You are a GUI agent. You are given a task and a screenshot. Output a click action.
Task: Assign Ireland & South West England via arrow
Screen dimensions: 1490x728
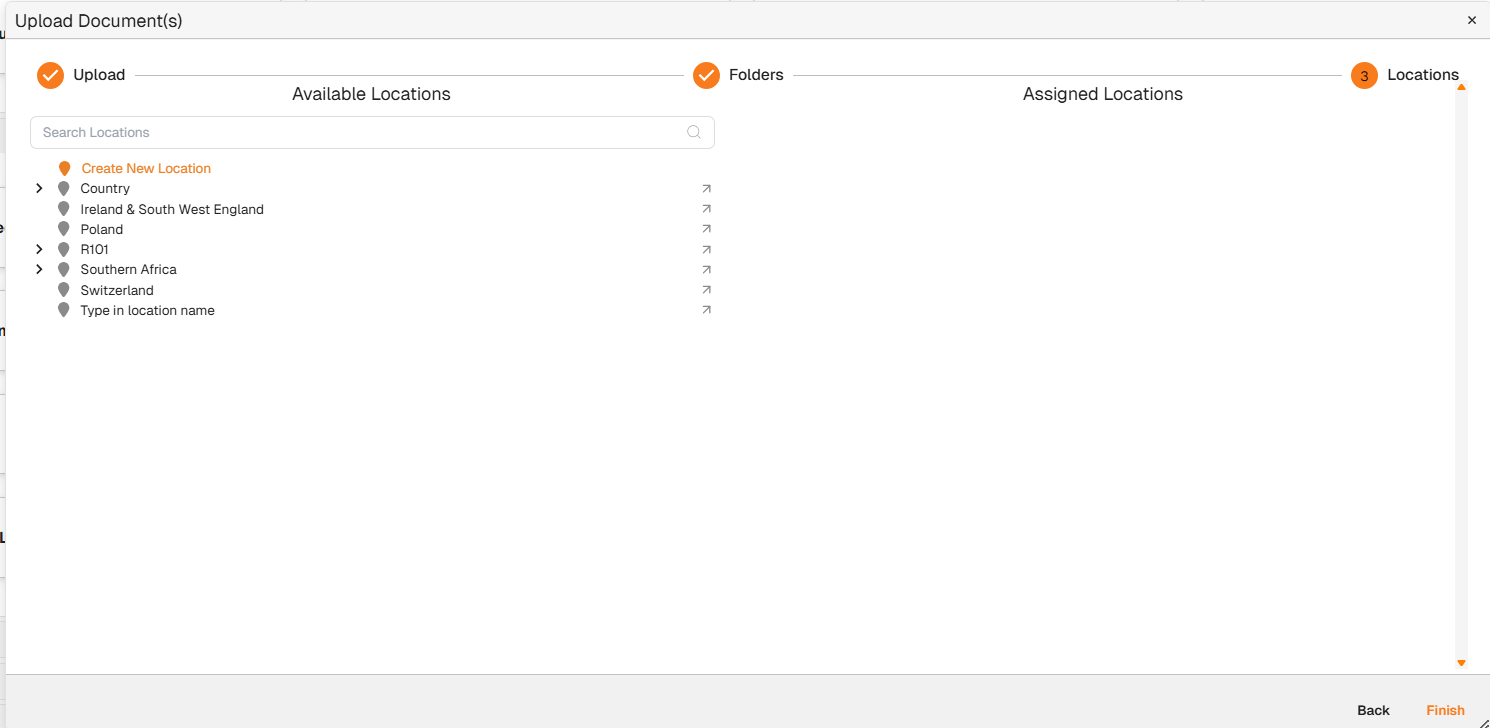pyautogui.click(x=706, y=209)
